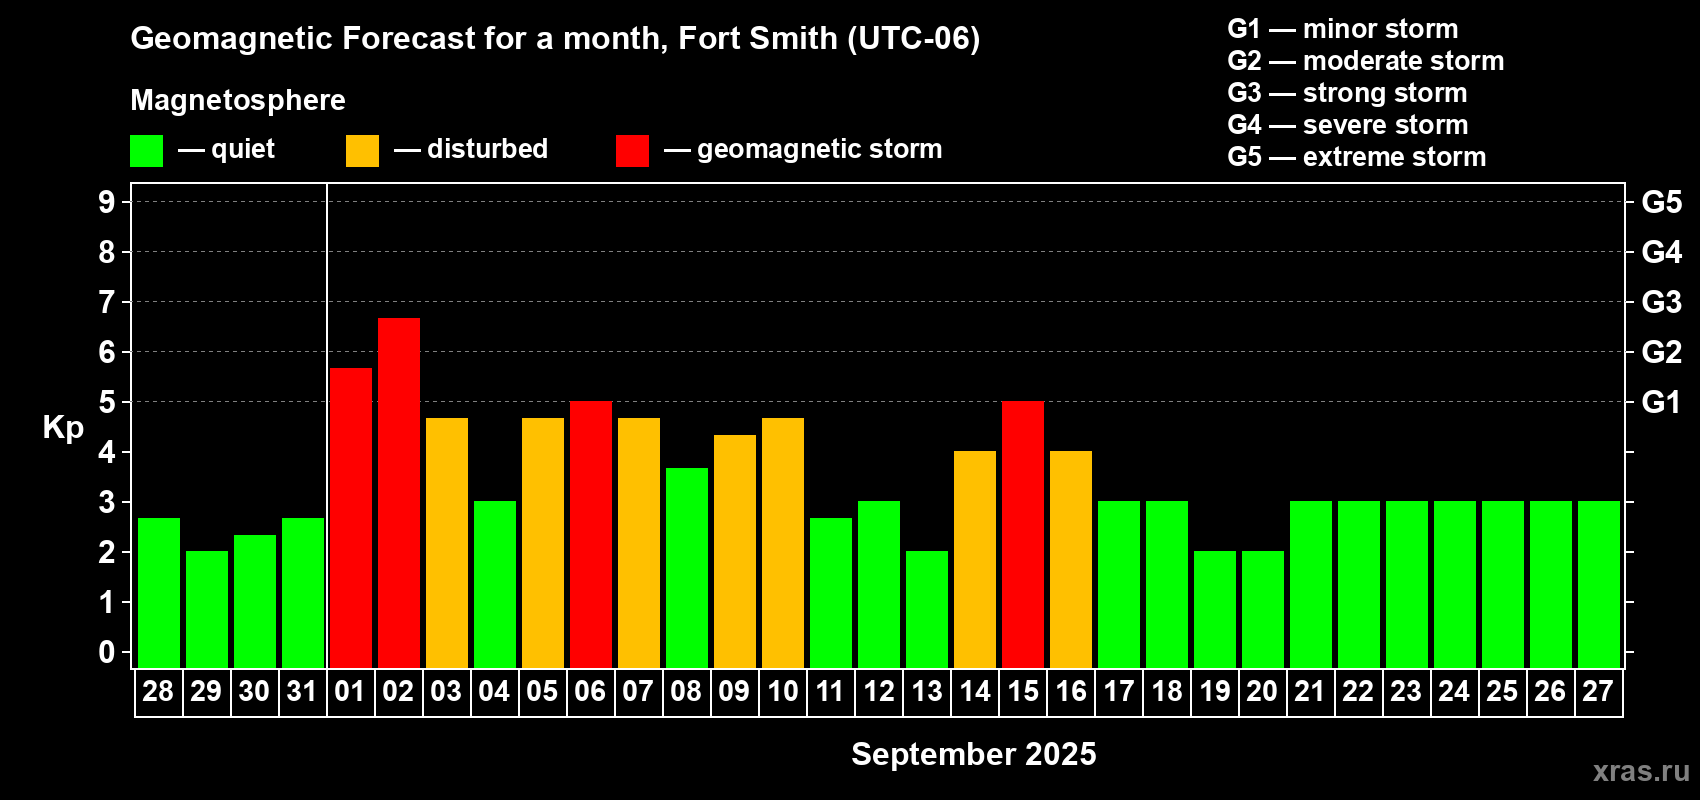Click date label 23 on the axis
The width and height of the screenshot is (1700, 800).
click(1406, 692)
